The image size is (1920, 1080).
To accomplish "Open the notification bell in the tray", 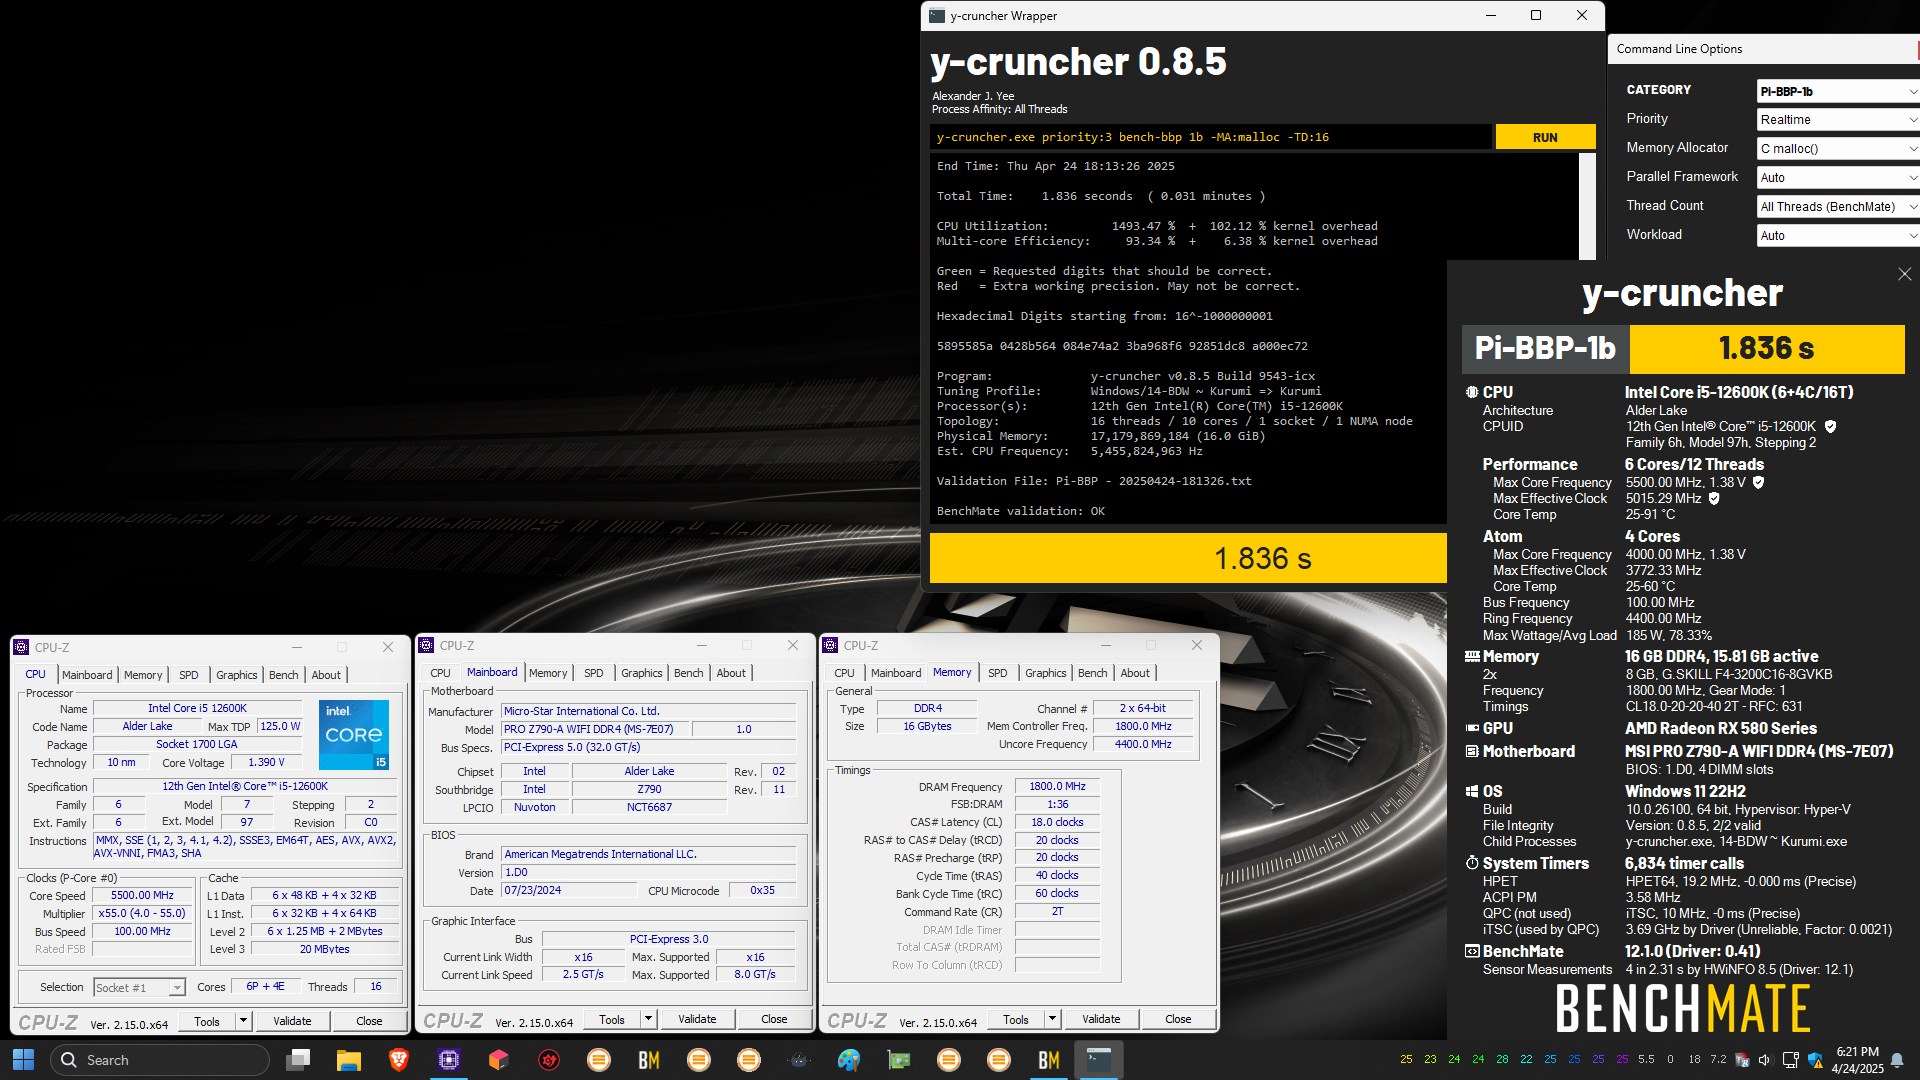I will tap(1897, 1060).
